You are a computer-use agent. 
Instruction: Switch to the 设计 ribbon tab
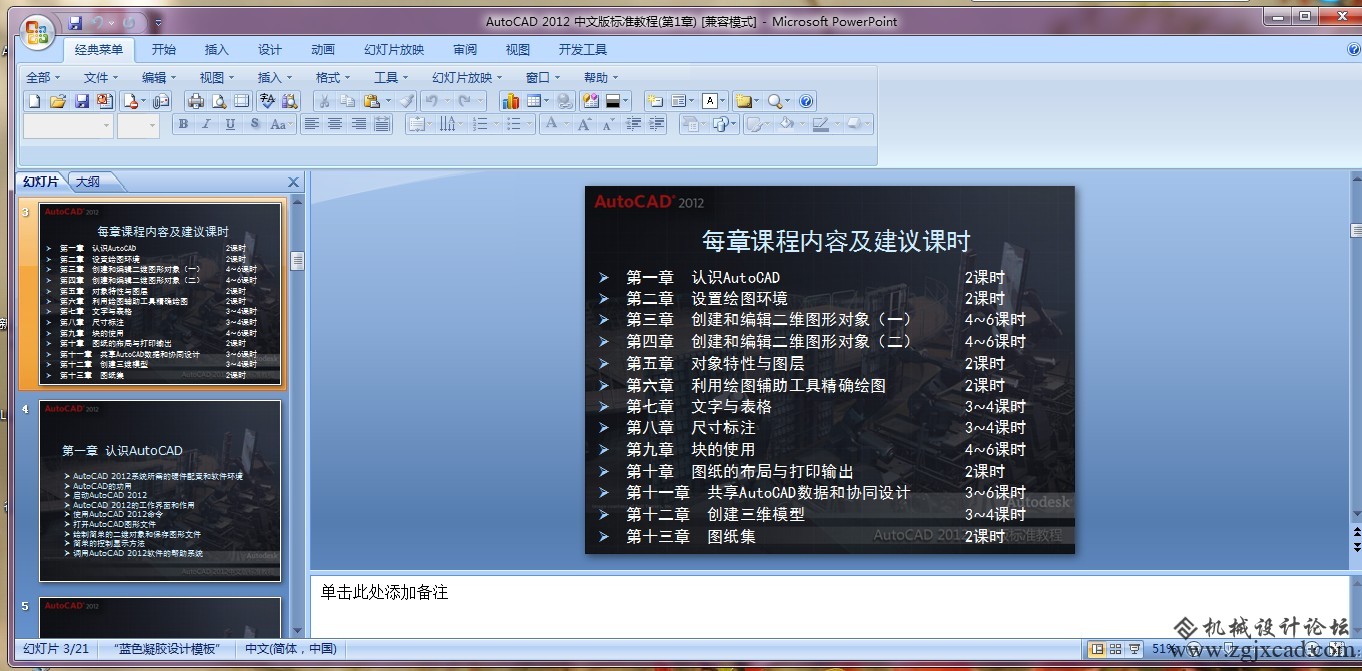tap(270, 49)
